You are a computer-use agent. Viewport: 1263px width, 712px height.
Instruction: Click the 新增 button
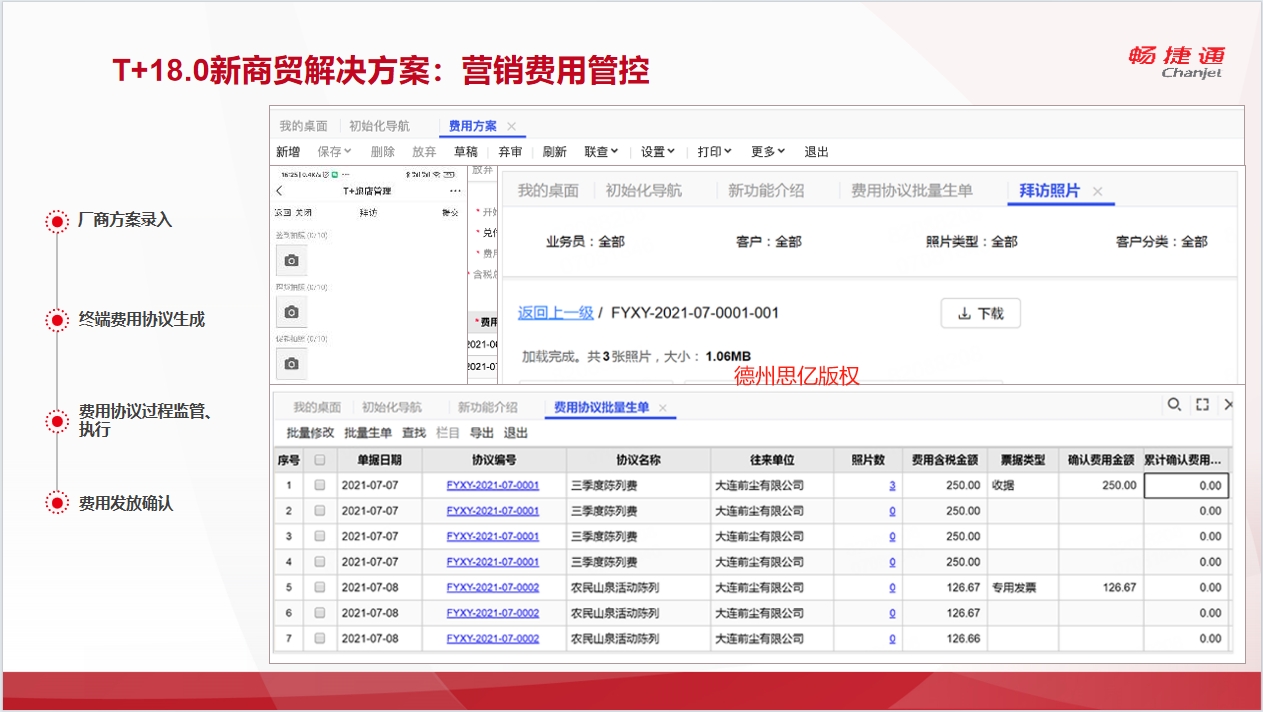[288, 152]
